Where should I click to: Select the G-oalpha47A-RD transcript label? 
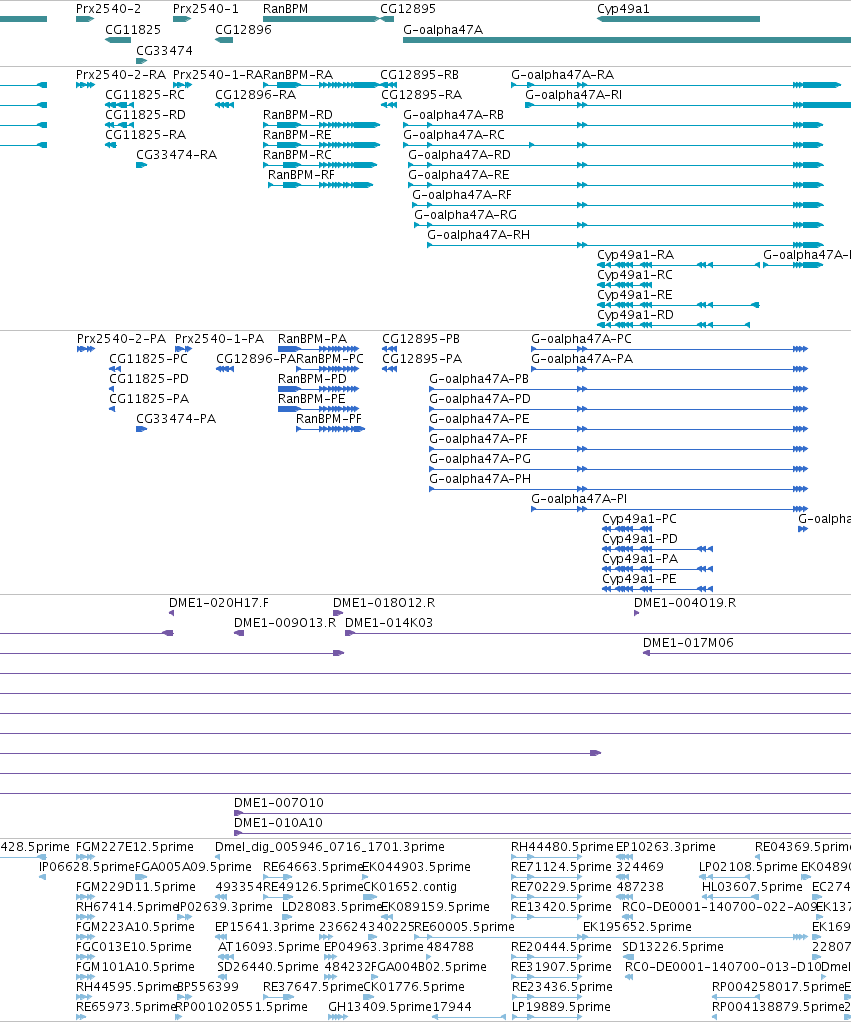coord(459,155)
